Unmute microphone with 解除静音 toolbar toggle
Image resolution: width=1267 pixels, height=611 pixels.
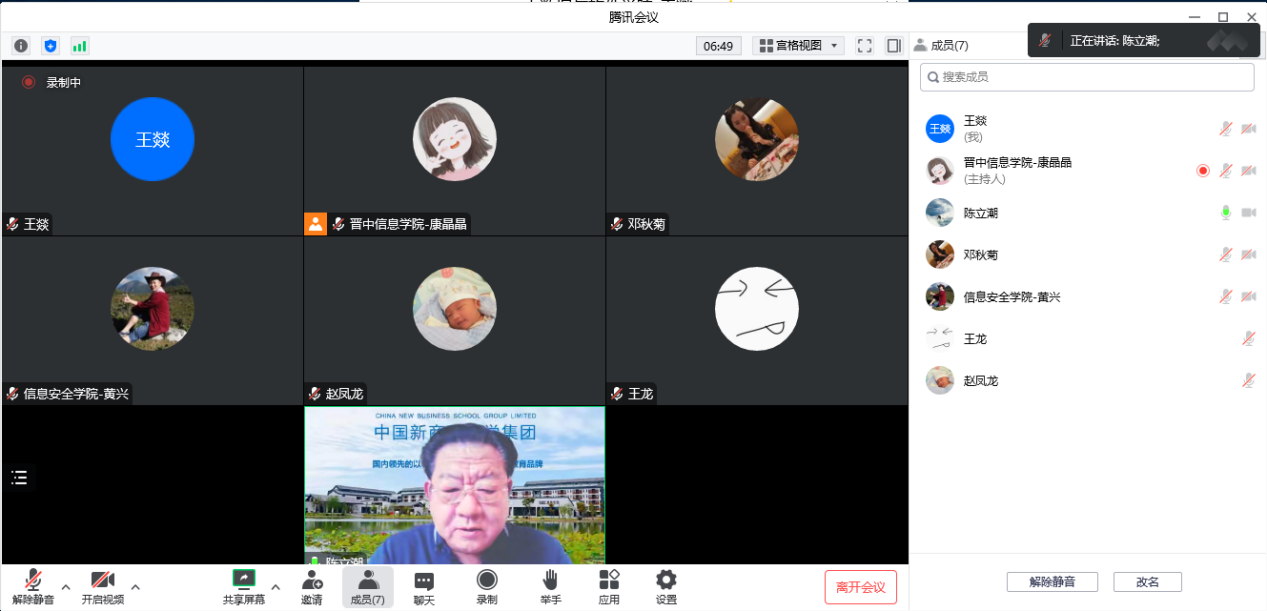point(33,587)
